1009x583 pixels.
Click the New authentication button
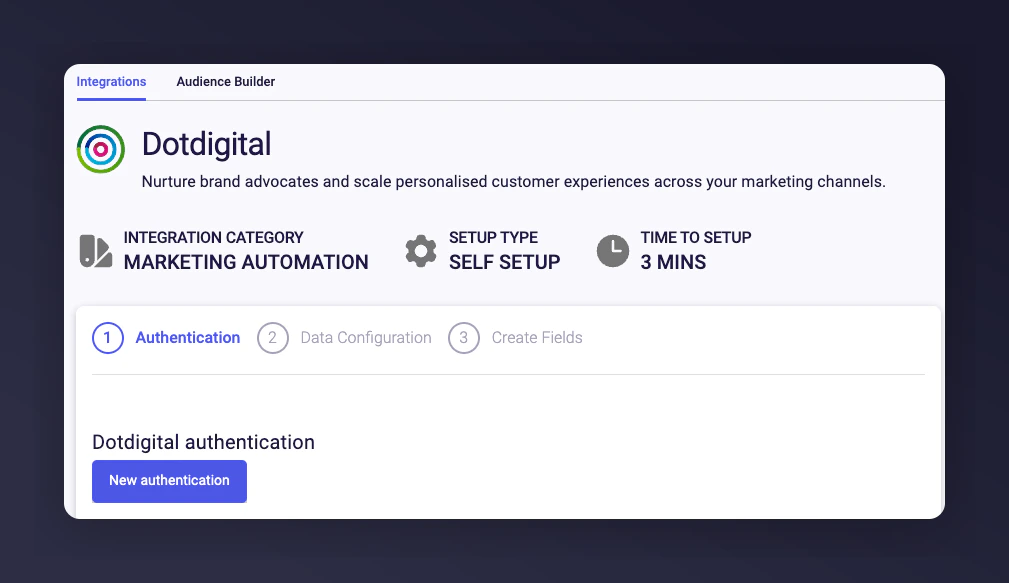169,481
